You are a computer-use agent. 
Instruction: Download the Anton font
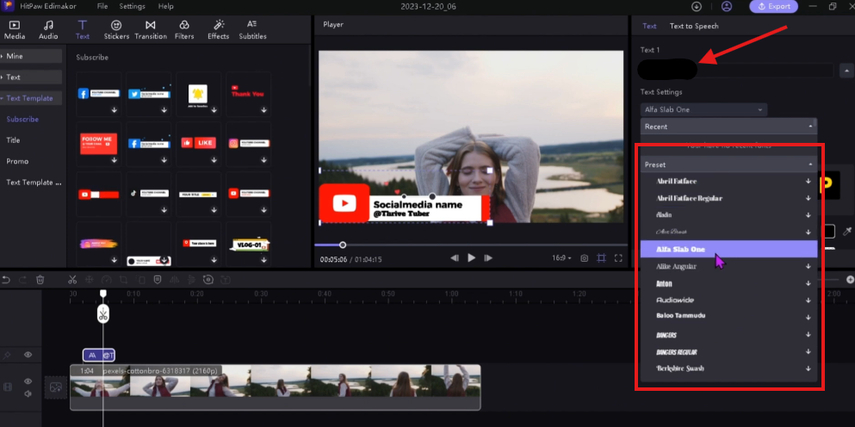coord(809,284)
